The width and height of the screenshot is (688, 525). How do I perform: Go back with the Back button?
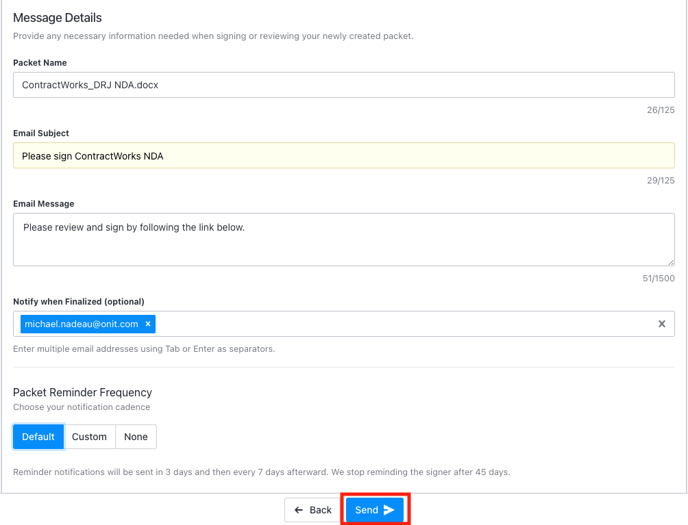click(313, 510)
